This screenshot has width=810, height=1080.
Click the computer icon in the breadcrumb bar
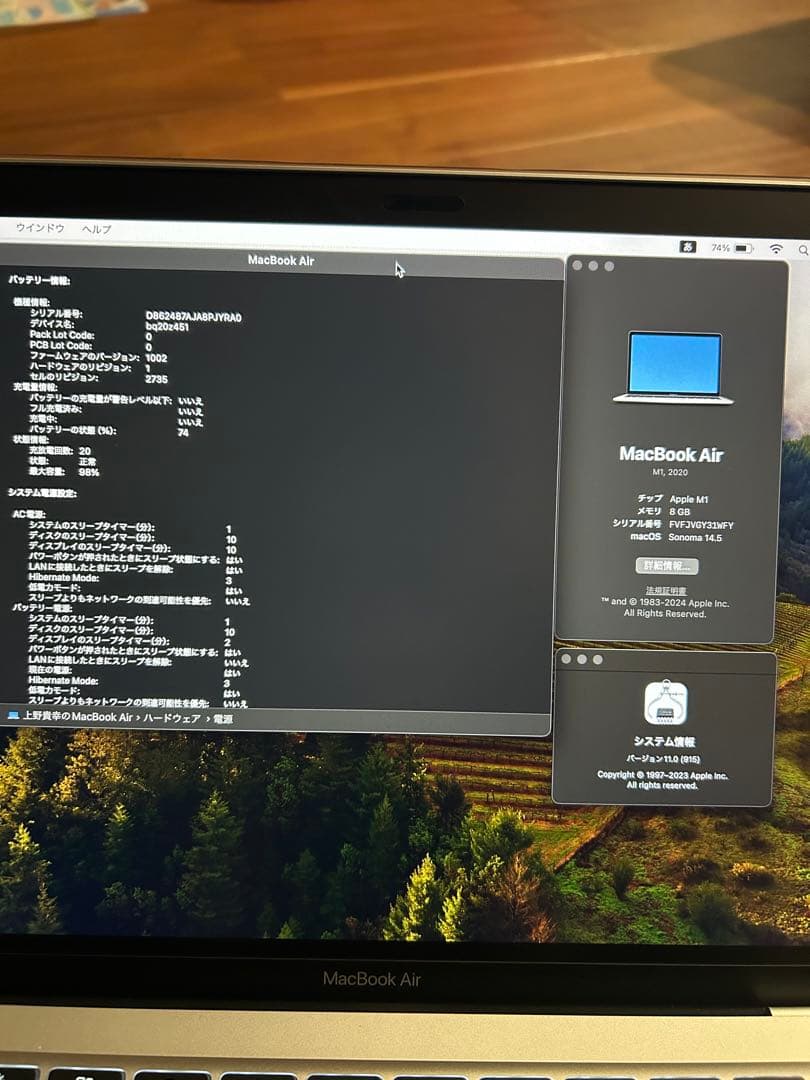(9, 715)
